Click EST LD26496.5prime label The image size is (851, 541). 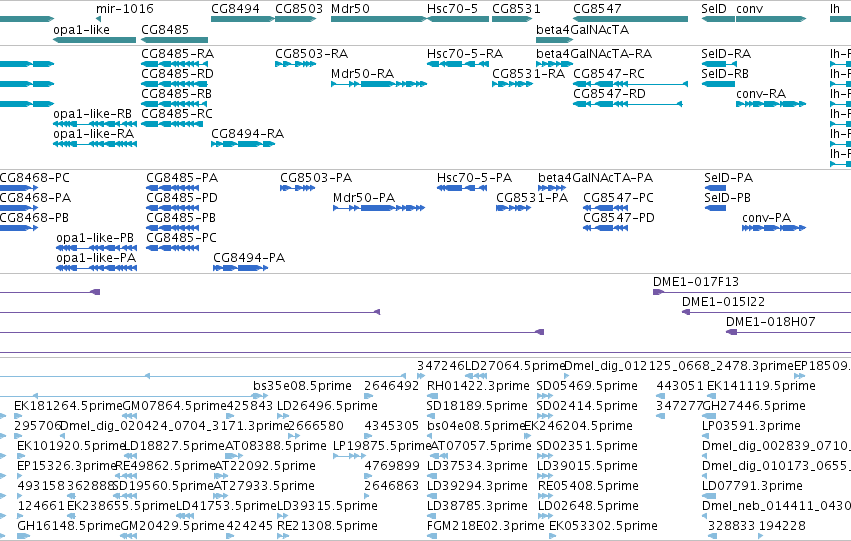pyautogui.click(x=327, y=406)
